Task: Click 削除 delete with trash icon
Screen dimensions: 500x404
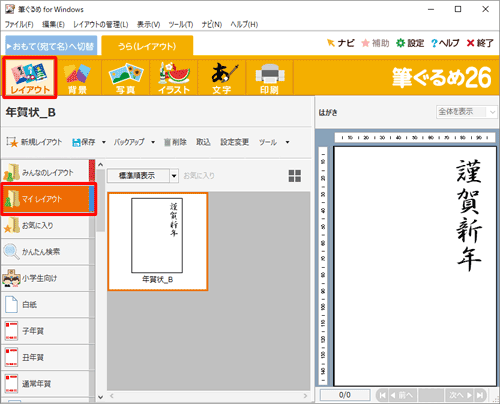Action: coord(175,142)
